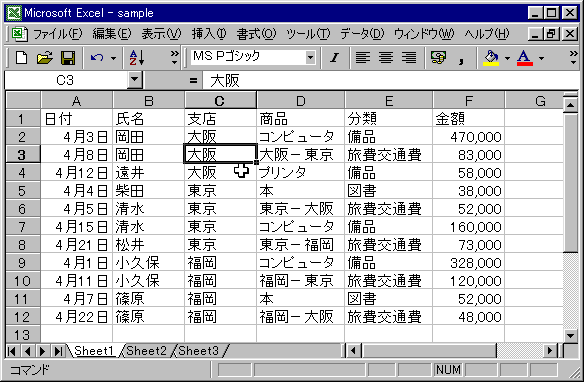Click the equals edit formula button

(193, 80)
